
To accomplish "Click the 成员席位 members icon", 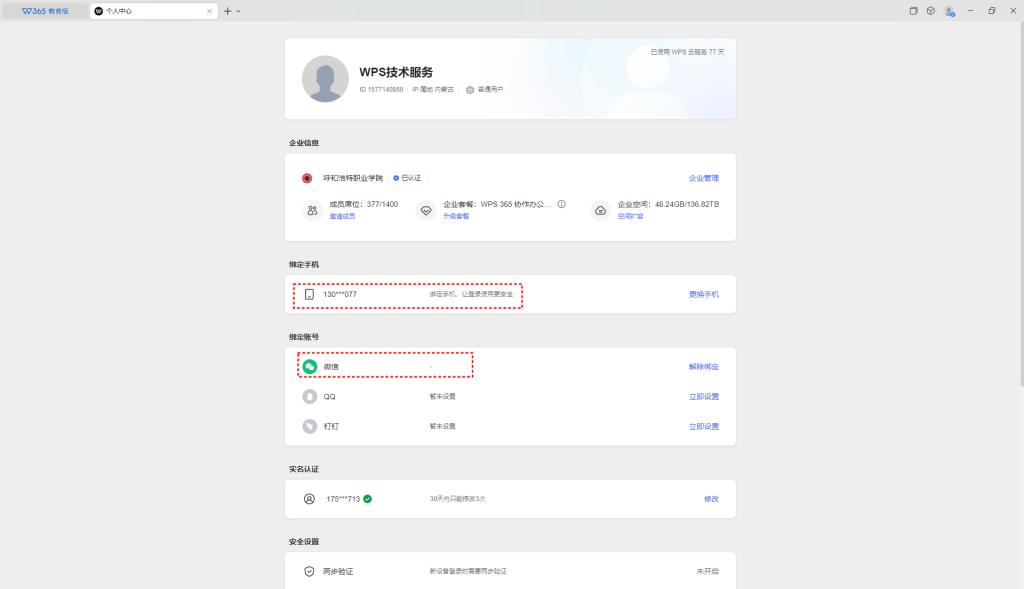I will click(x=312, y=210).
